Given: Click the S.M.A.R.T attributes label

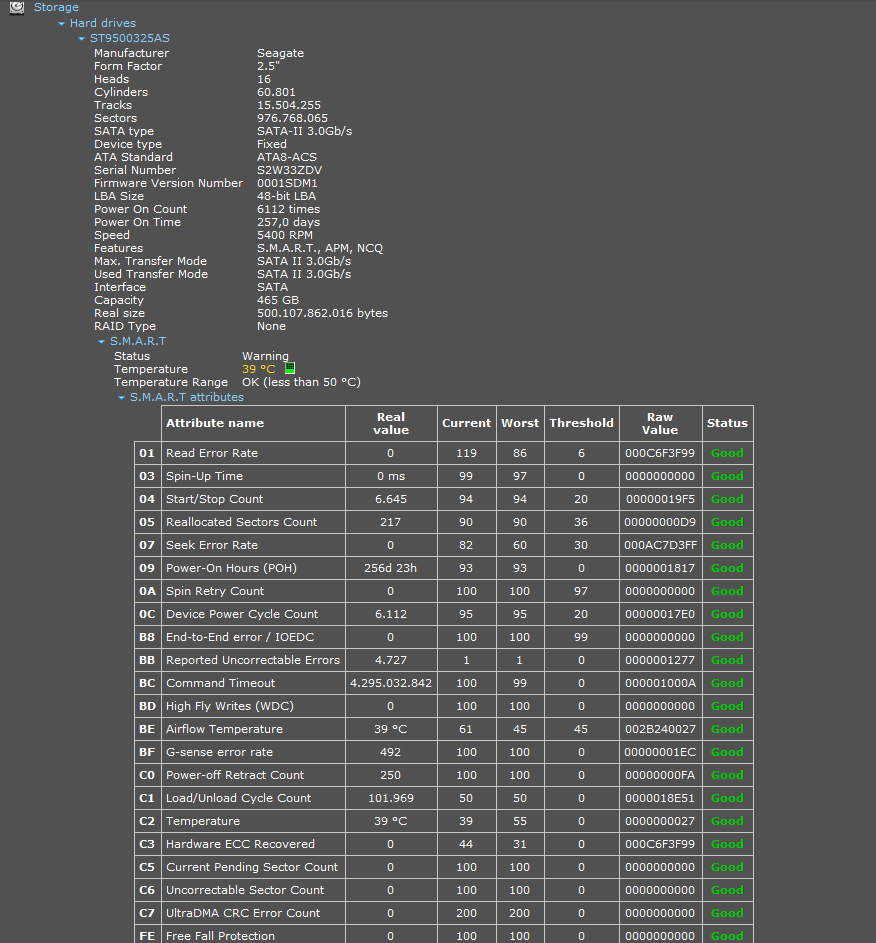Looking at the screenshot, I should (x=187, y=397).
